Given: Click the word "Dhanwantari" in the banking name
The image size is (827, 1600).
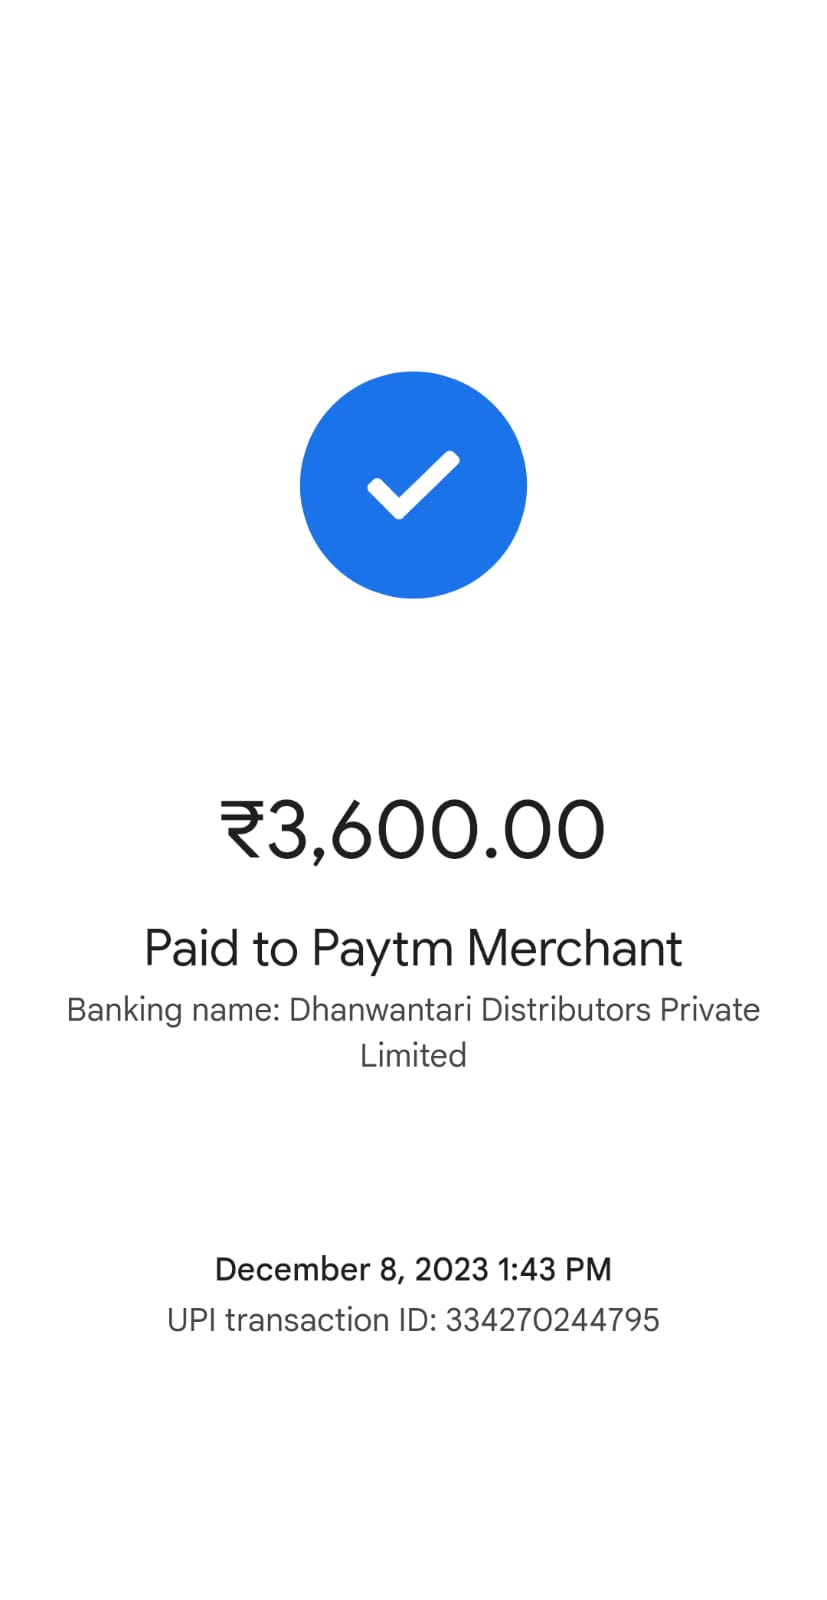Looking at the screenshot, I should pos(380,1010).
